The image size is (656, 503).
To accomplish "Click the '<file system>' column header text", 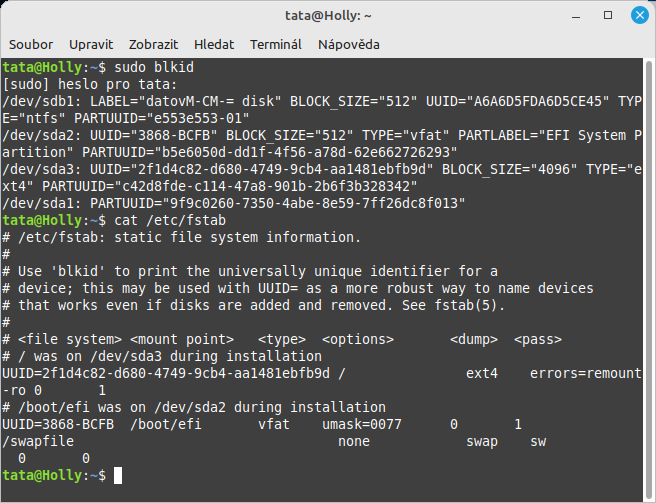I will click(70, 339).
